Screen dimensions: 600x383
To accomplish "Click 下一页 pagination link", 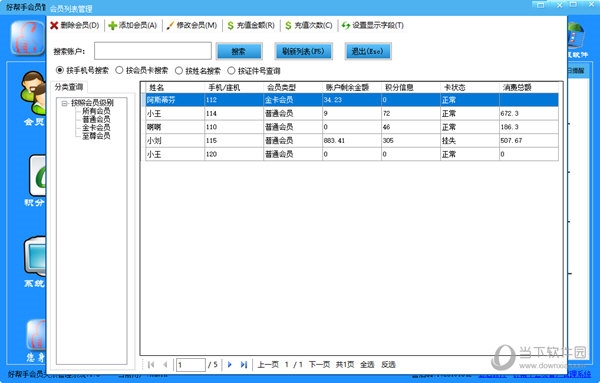I will [319, 364].
